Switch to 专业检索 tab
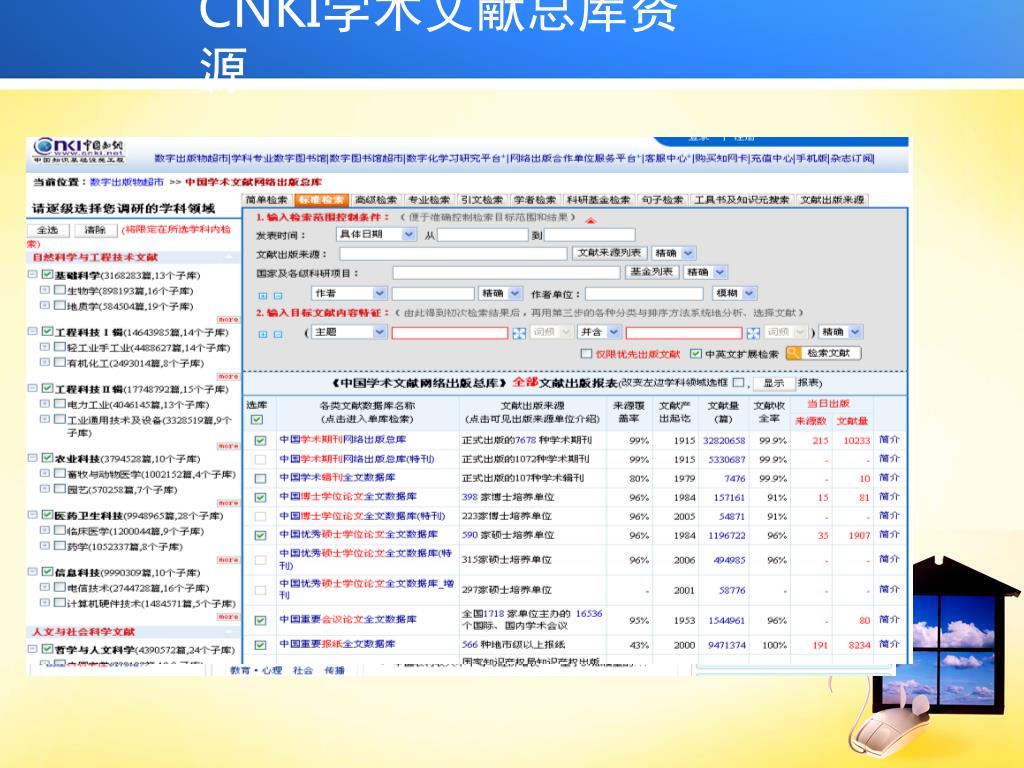The width and height of the screenshot is (1024, 768). click(x=429, y=200)
